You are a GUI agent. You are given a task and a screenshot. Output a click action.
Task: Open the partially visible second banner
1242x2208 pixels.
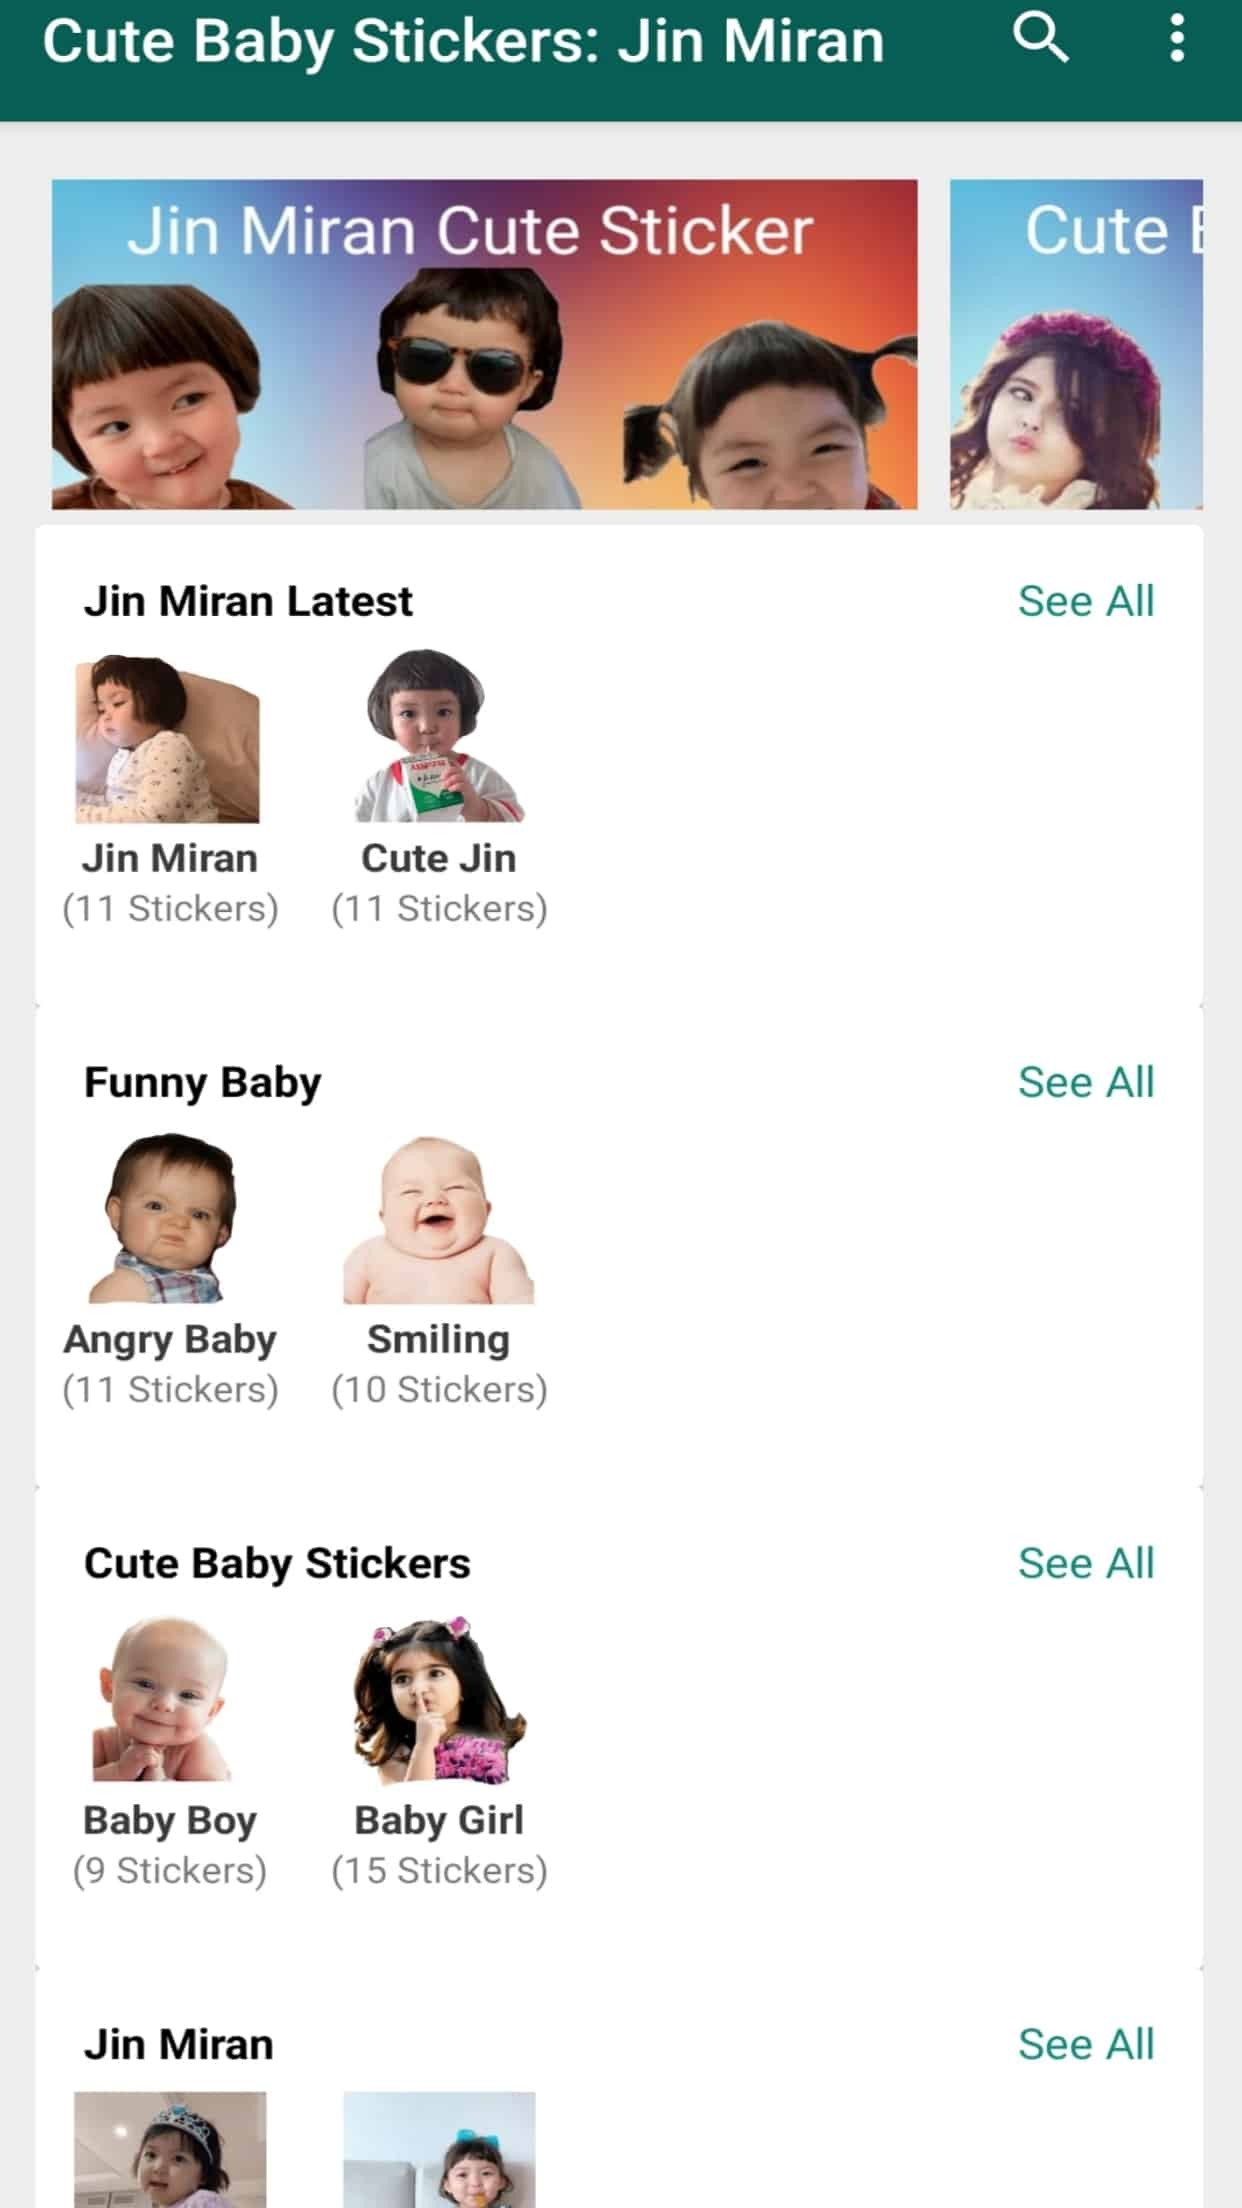(x=1076, y=344)
